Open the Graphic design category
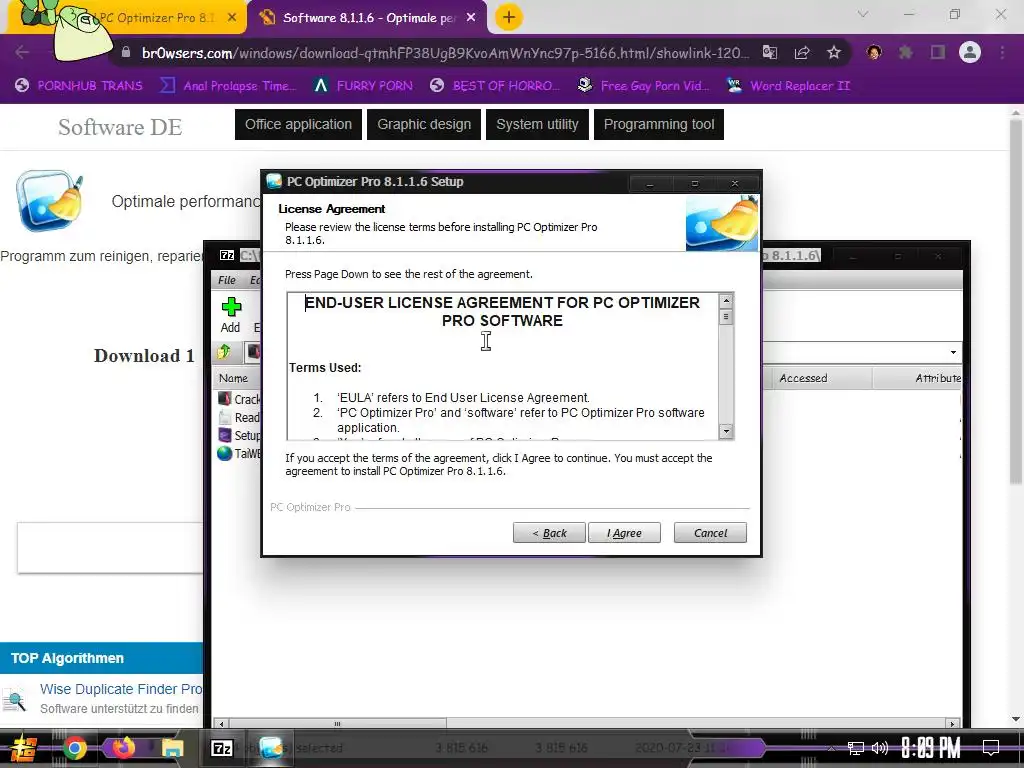 tap(424, 124)
